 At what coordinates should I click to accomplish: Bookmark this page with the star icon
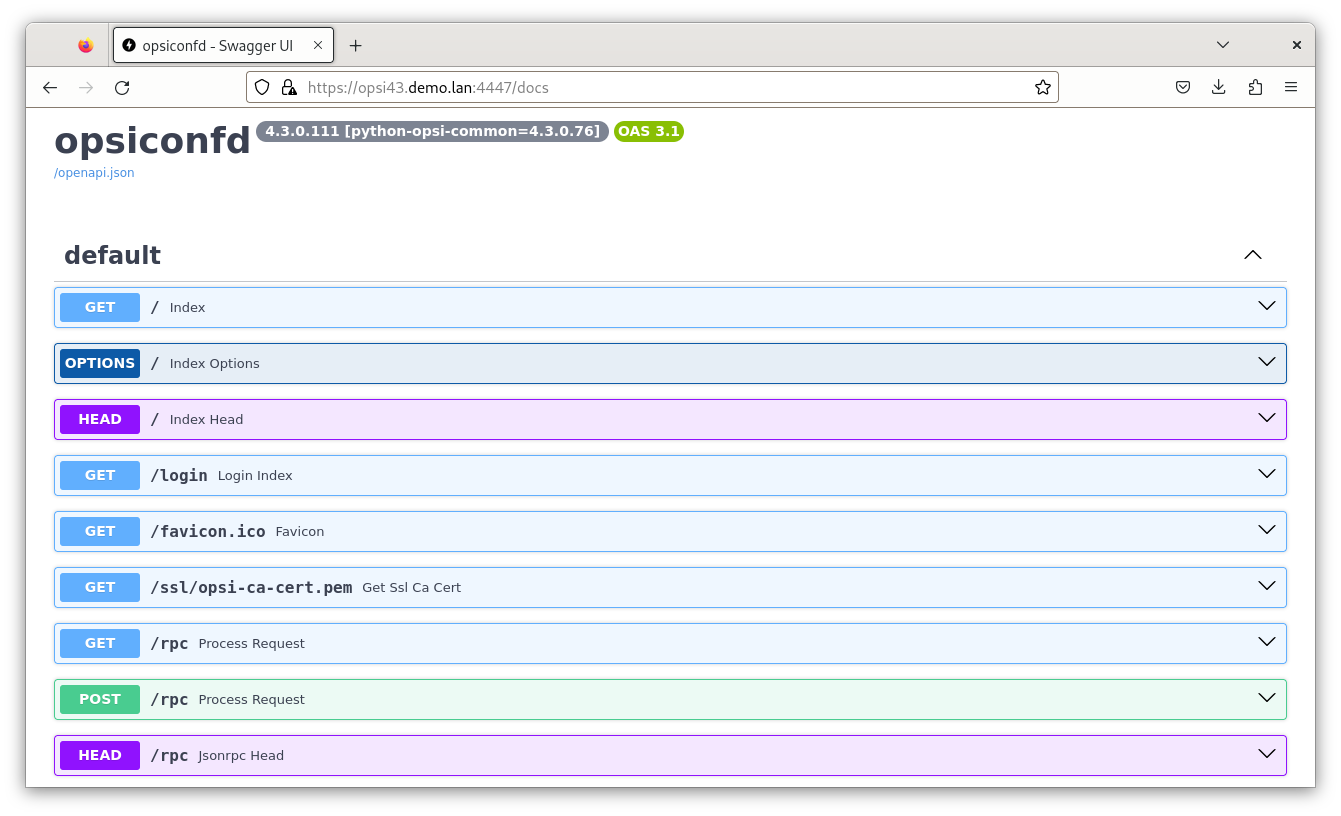click(x=1043, y=87)
